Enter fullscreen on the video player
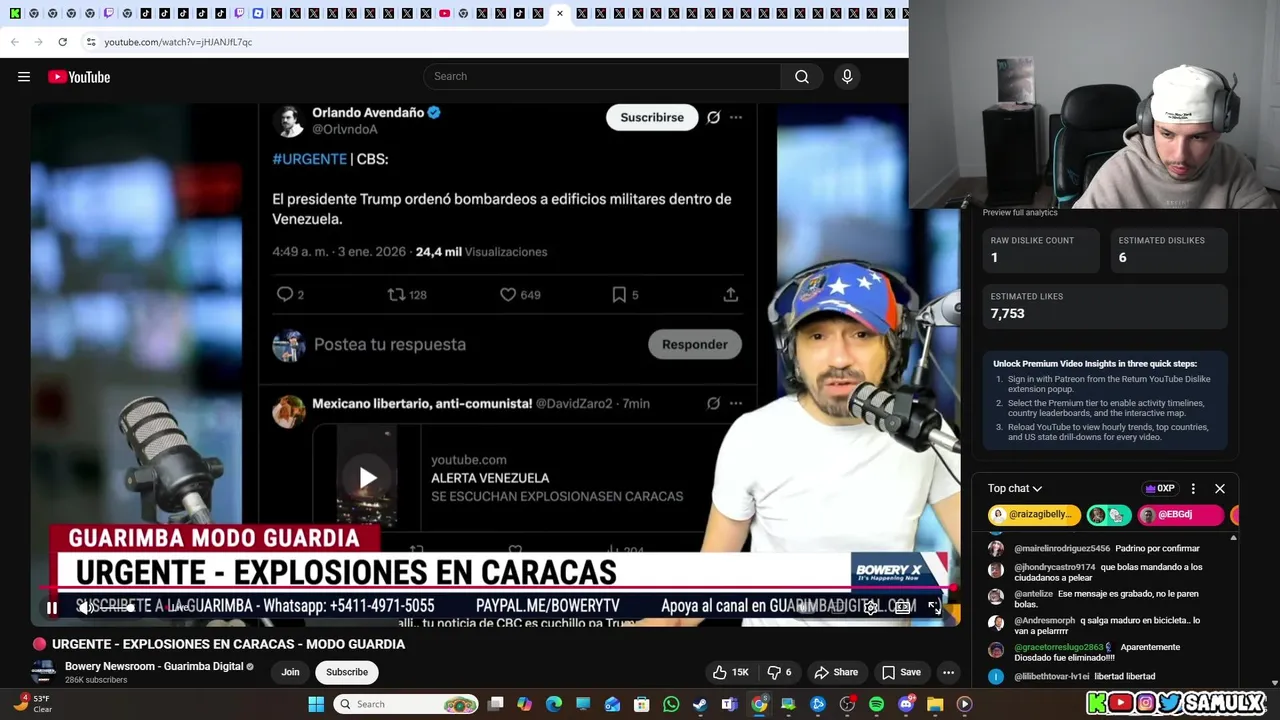The image size is (1280, 720). click(x=934, y=607)
